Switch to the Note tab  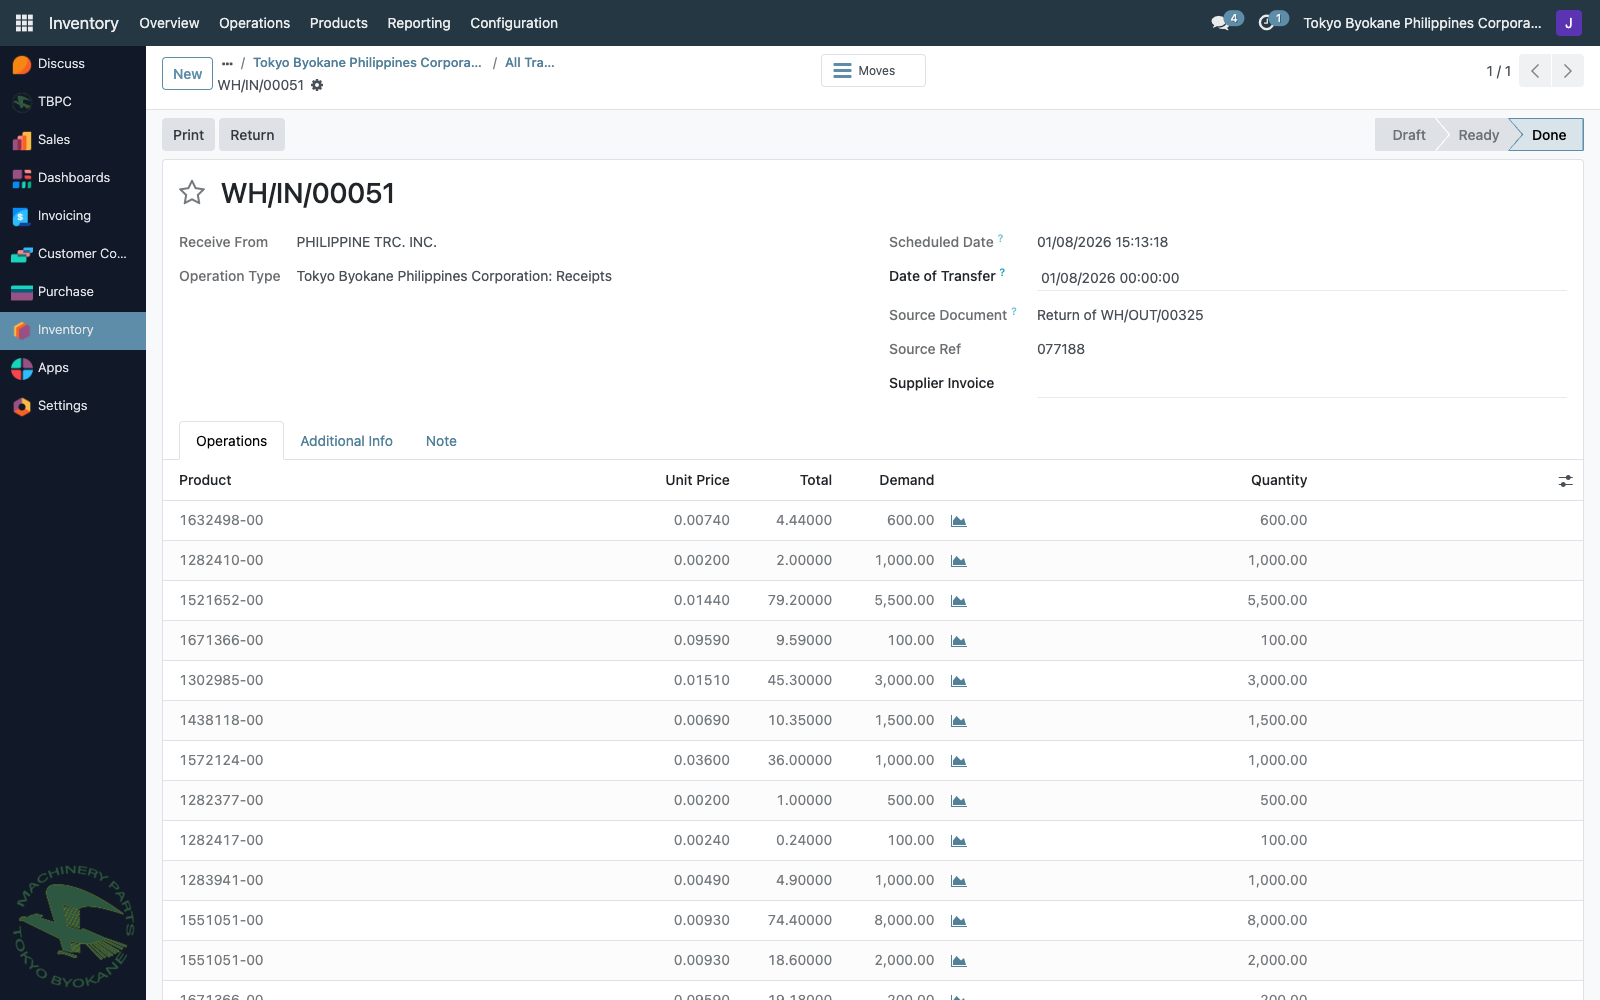click(441, 441)
